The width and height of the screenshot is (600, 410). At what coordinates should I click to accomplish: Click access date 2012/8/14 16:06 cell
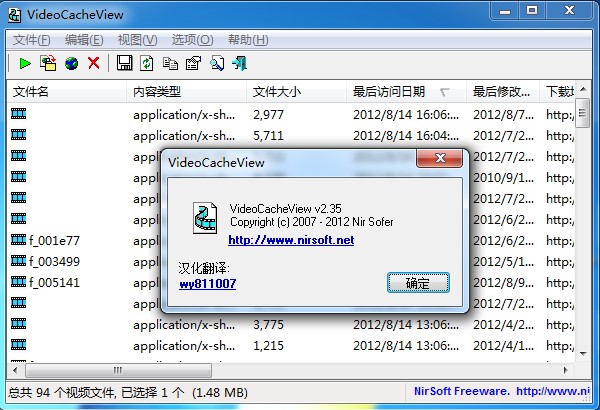pyautogui.click(x=406, y=114)
